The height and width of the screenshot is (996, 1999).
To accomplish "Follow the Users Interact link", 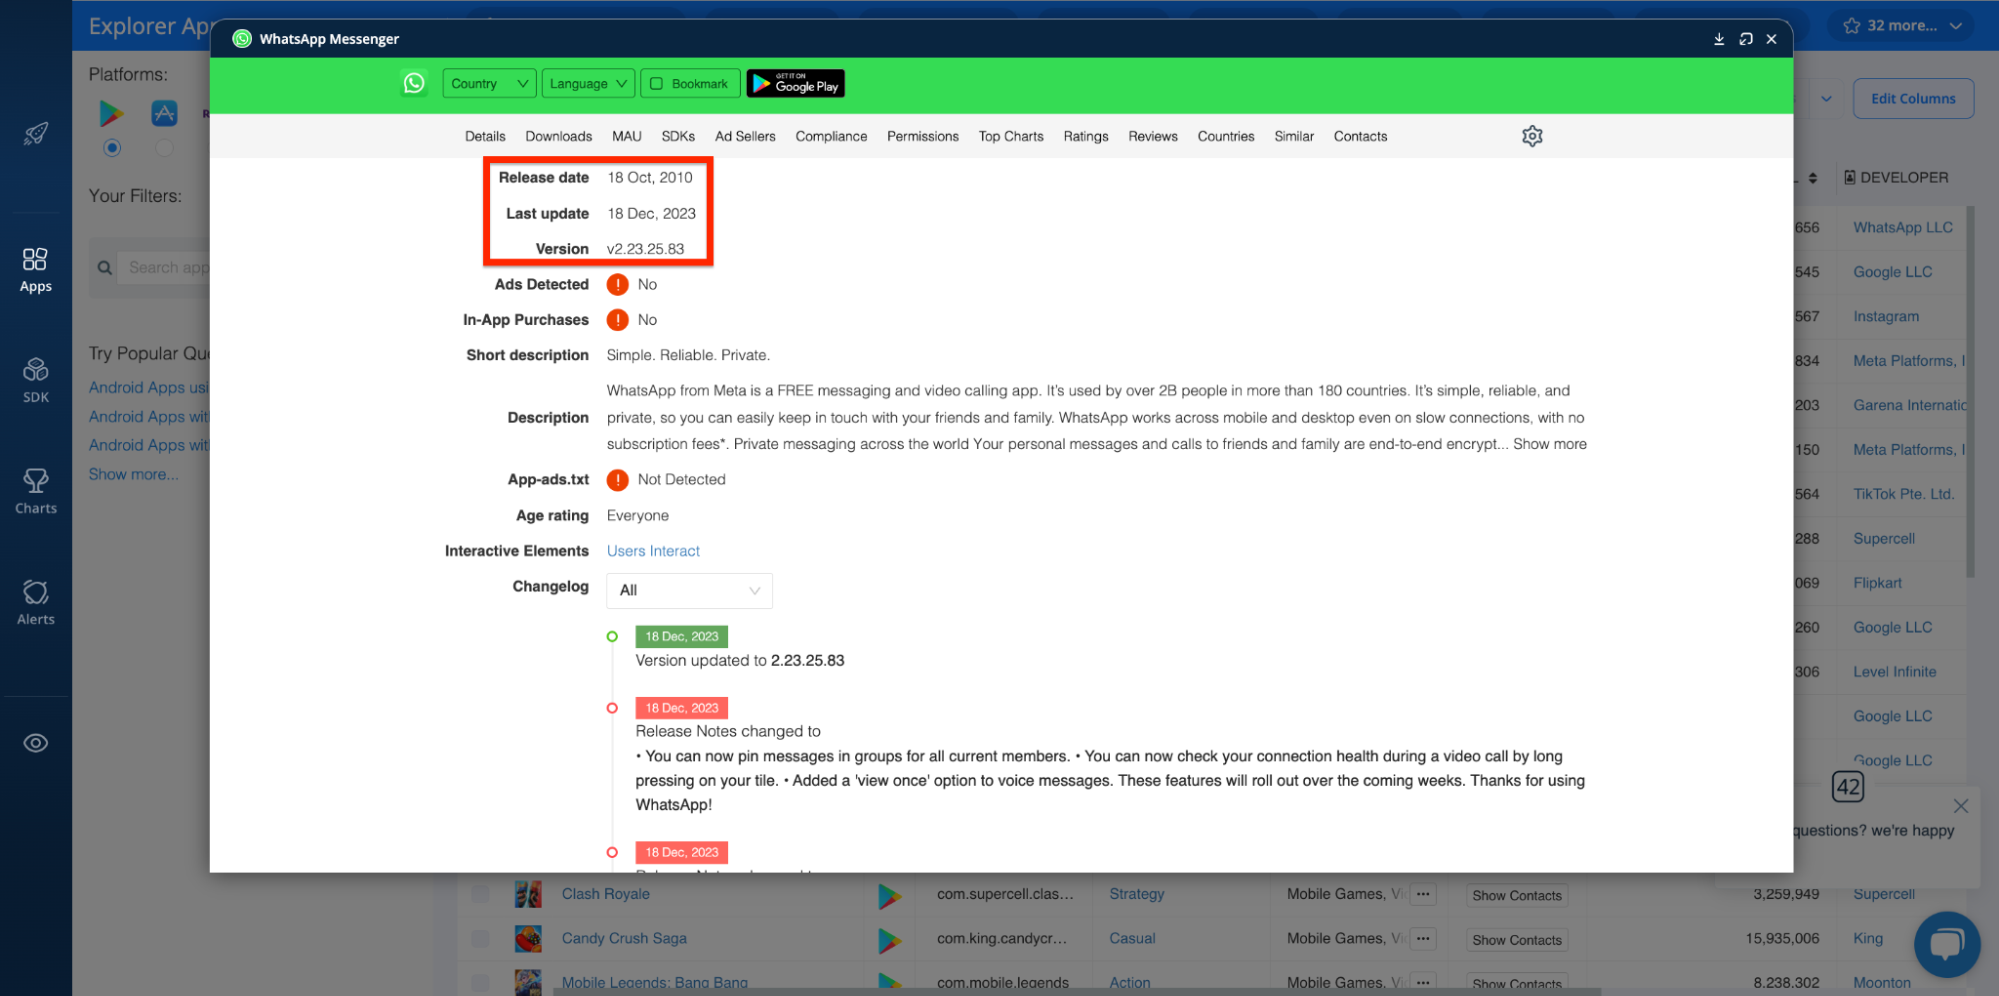I will pyautogui.click(x=653, y=551).
